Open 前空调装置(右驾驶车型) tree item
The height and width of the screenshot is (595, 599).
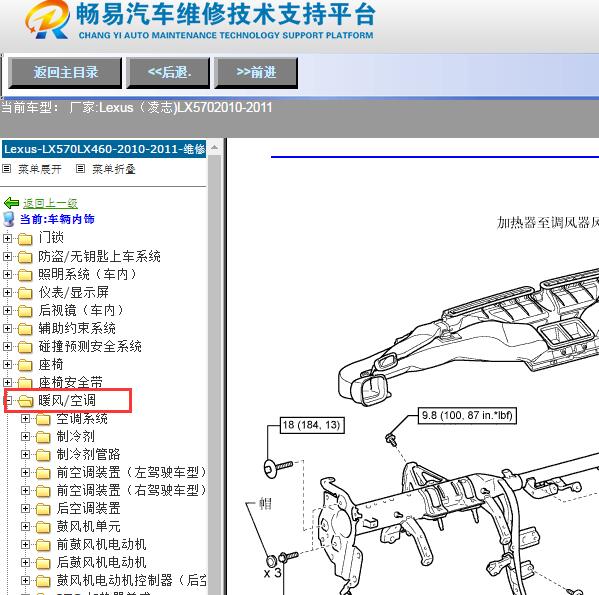click(131, 490)
